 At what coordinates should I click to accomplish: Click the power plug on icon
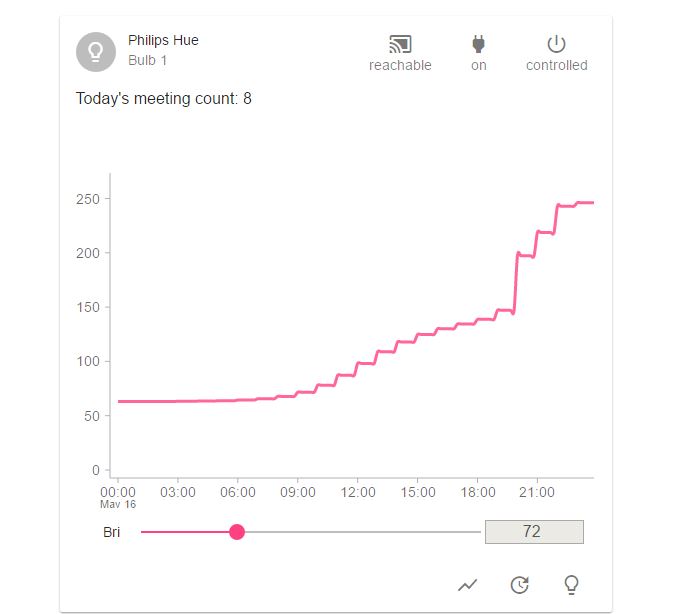pyautogui.click(x=478, y=44)
